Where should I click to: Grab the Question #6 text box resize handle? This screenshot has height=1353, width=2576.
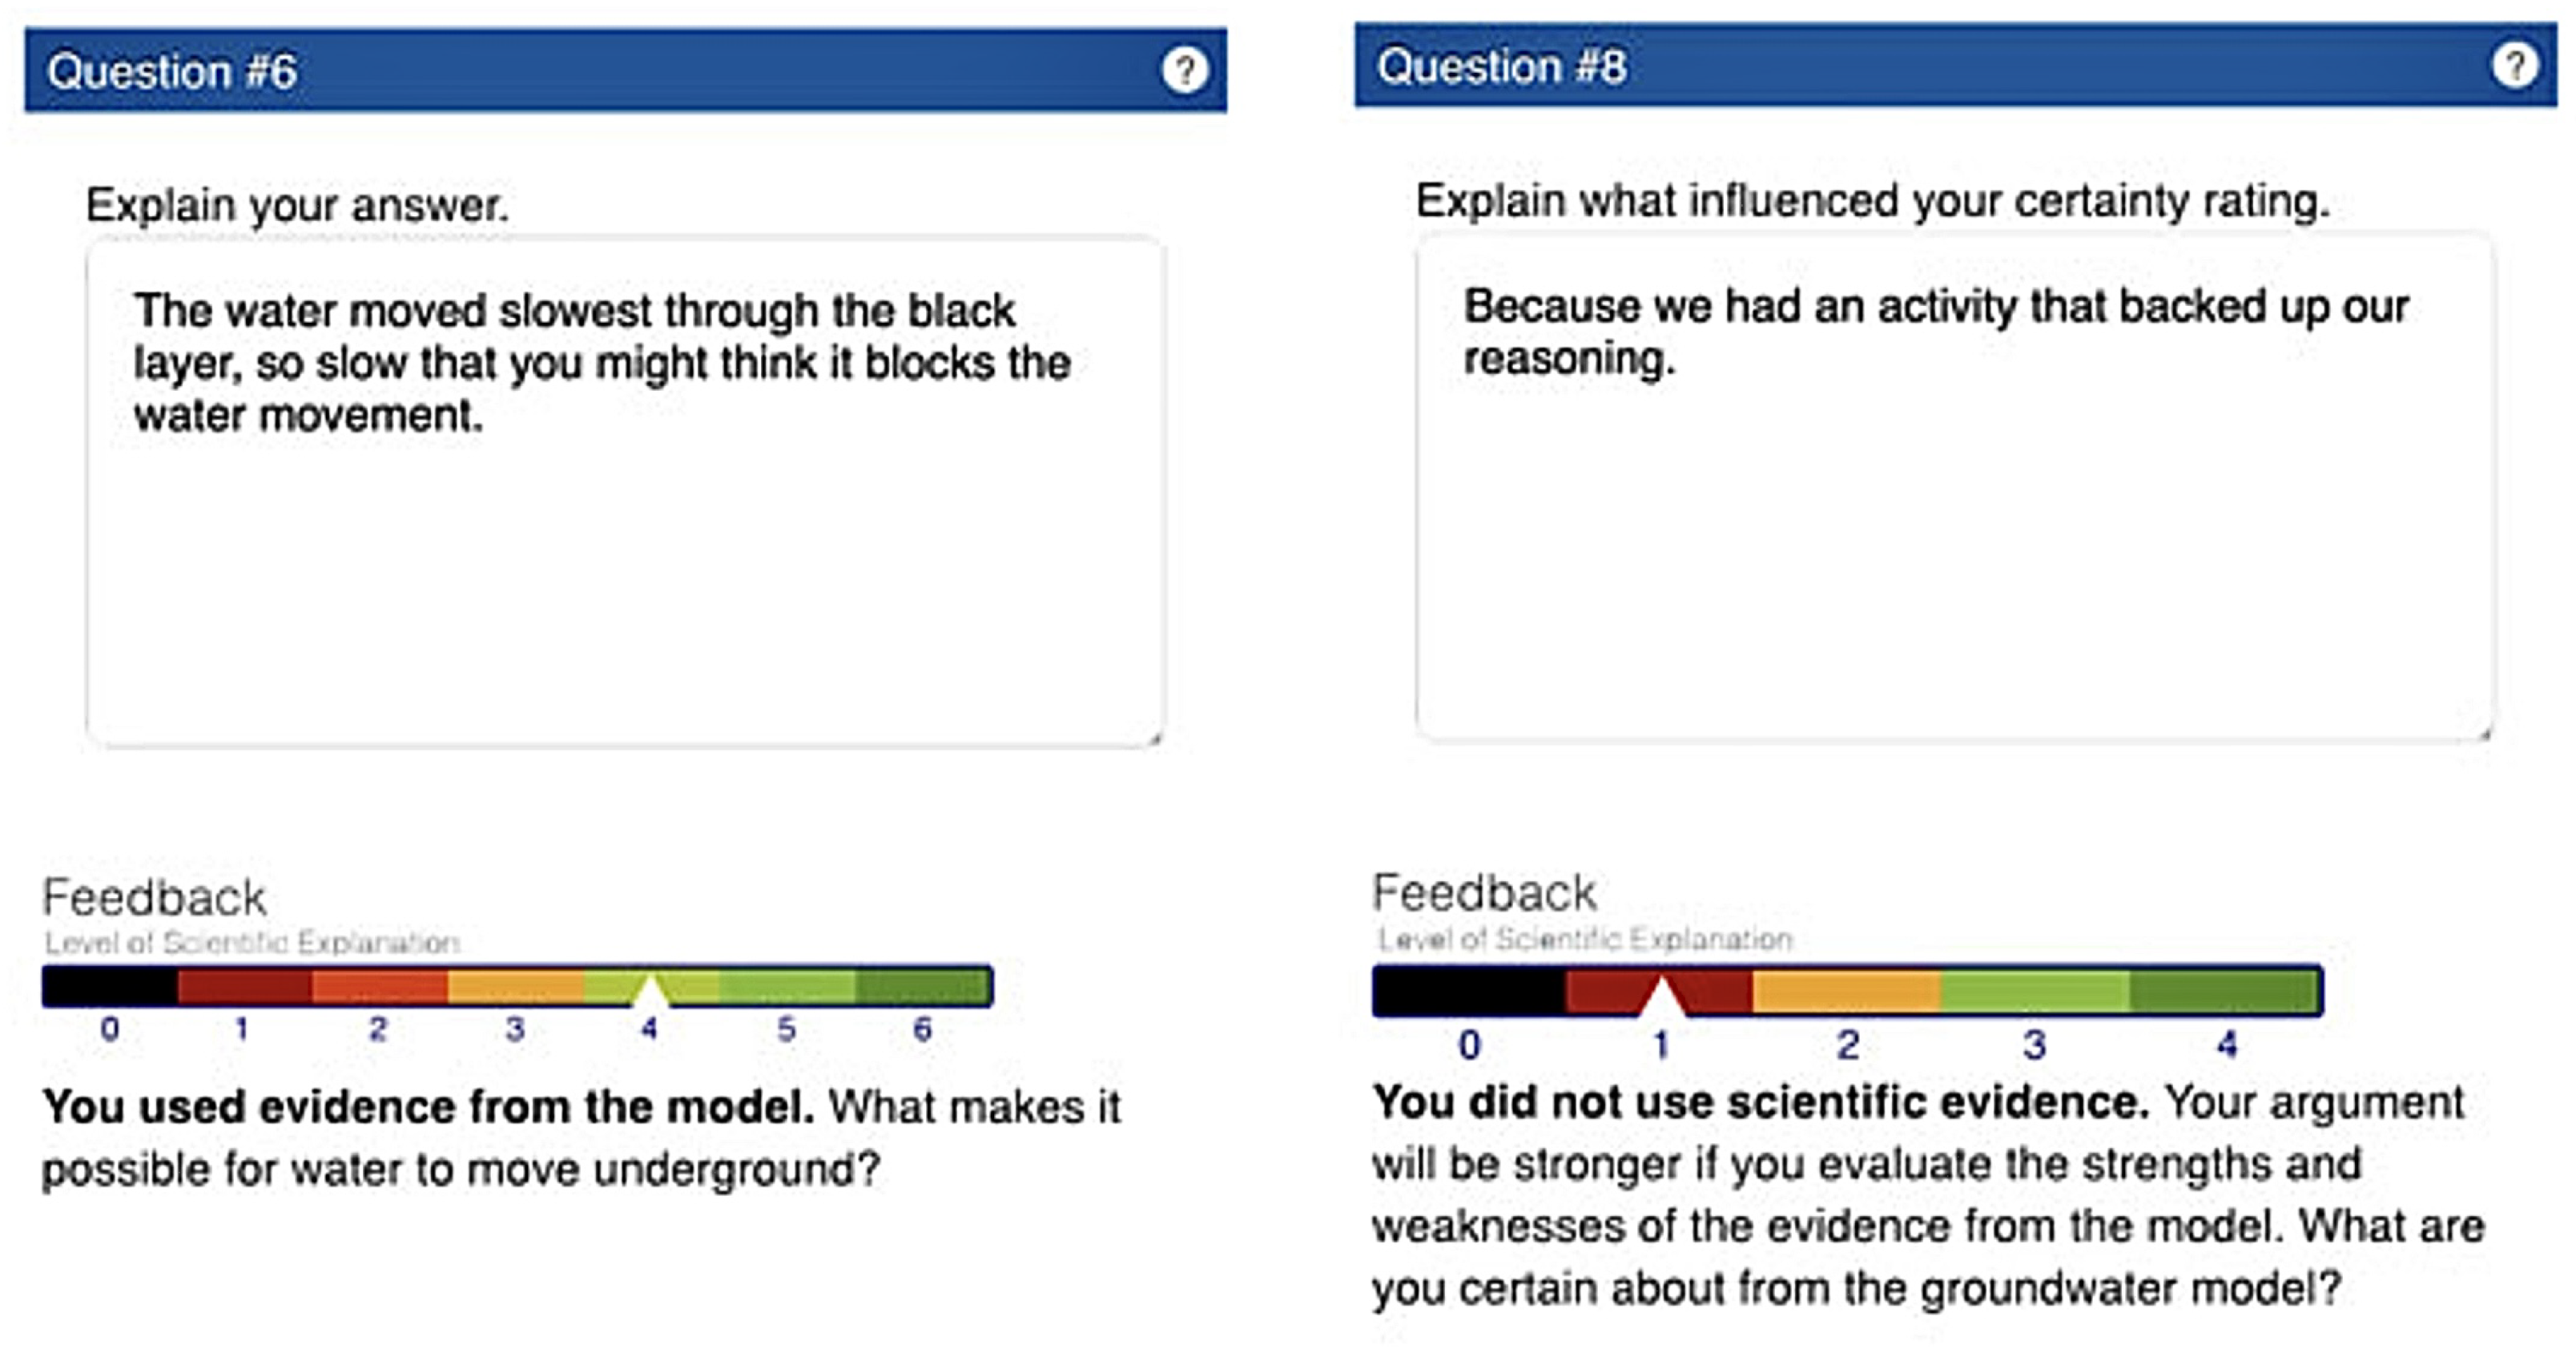coord(1155,738)
